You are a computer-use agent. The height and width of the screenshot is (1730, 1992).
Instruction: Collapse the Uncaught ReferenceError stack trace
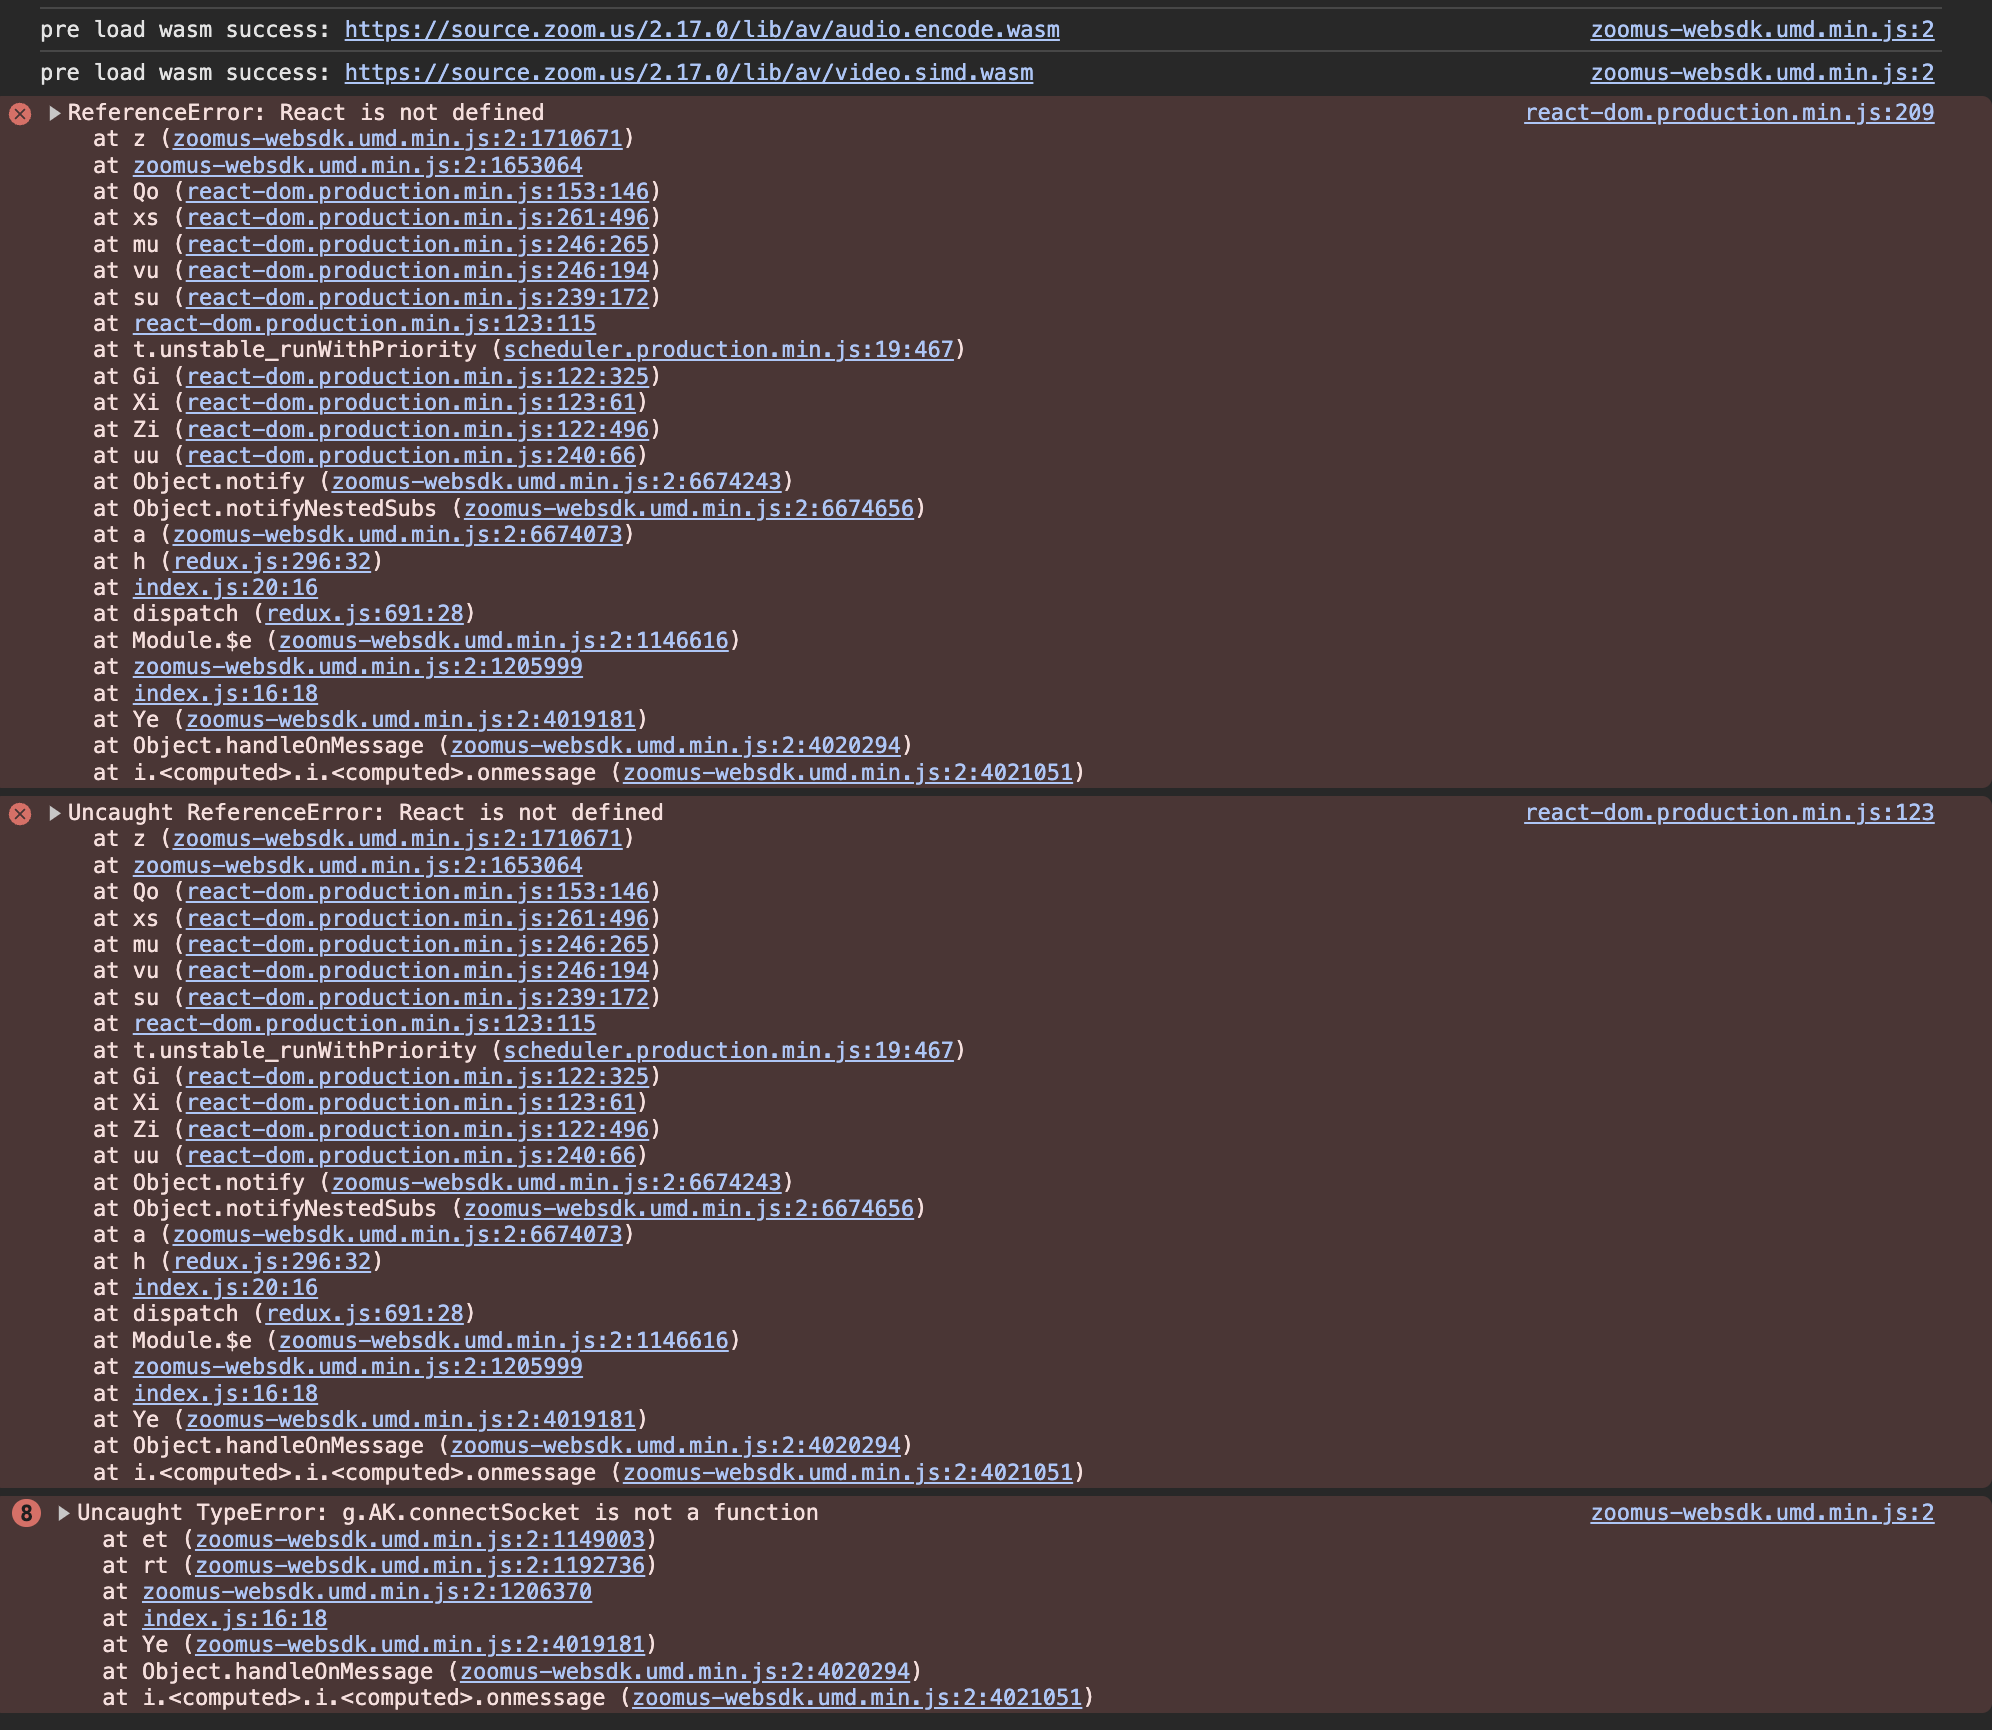pos(55,813)
